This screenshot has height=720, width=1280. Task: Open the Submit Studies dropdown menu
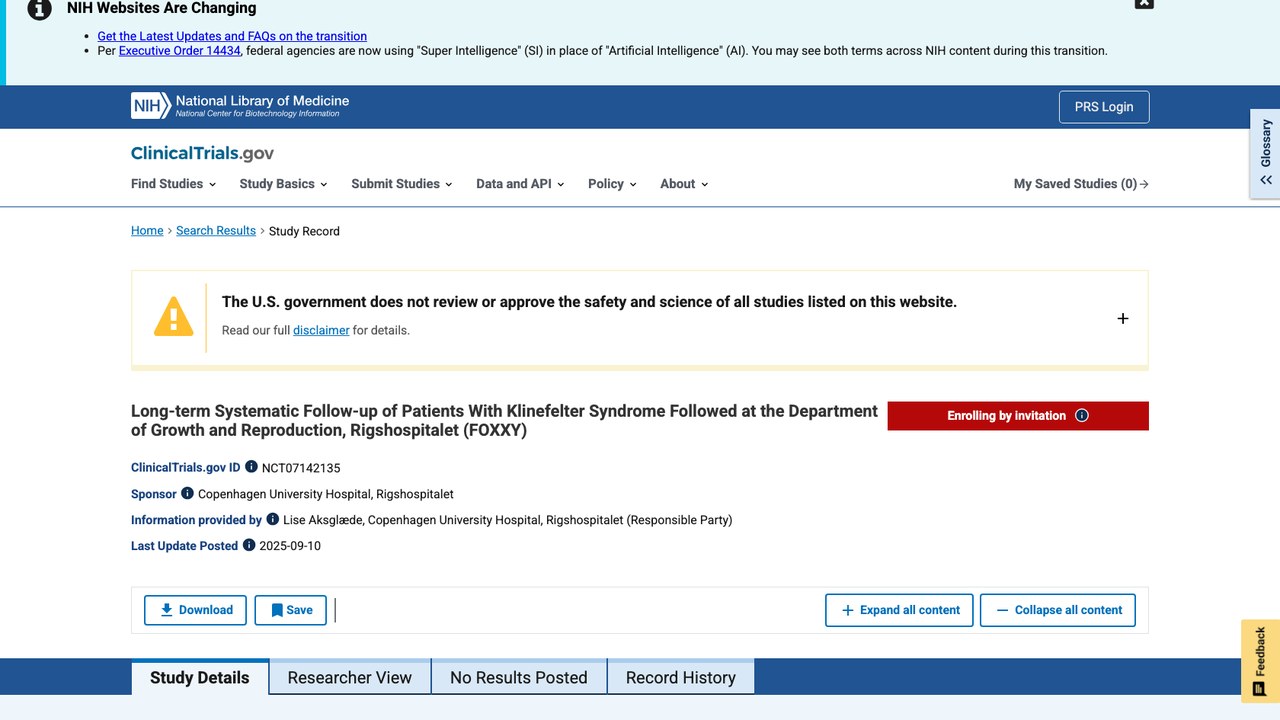point(402,184)
